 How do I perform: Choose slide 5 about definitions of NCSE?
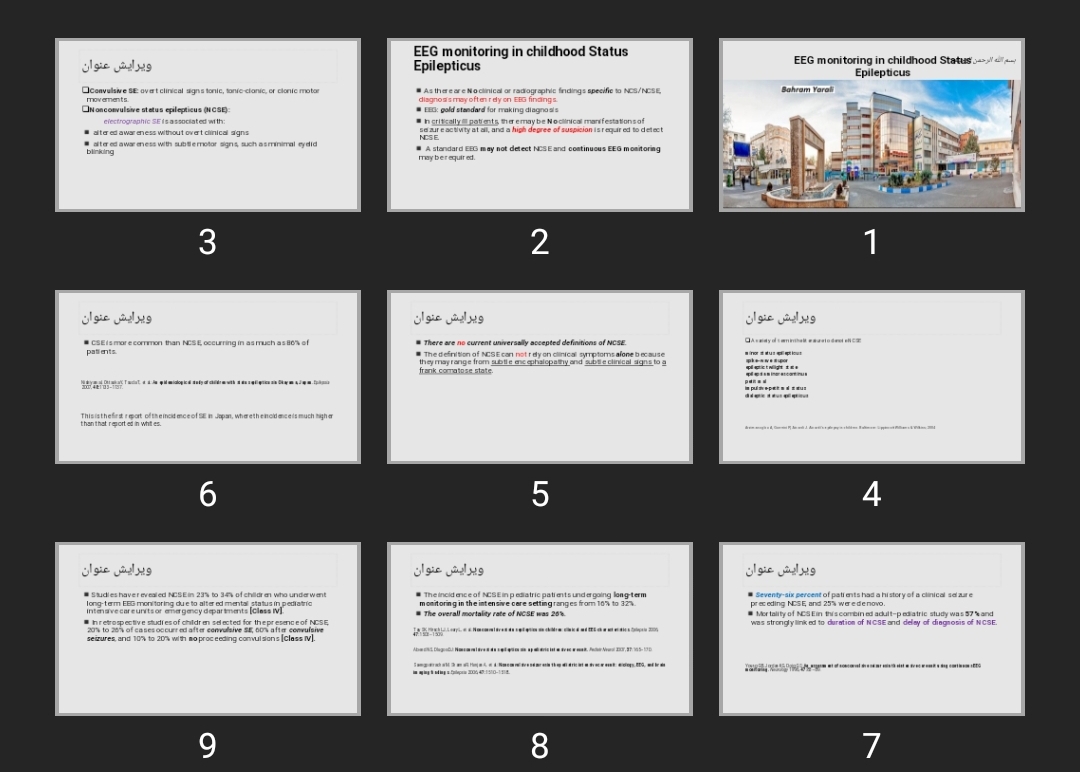(x=539, y=377)
